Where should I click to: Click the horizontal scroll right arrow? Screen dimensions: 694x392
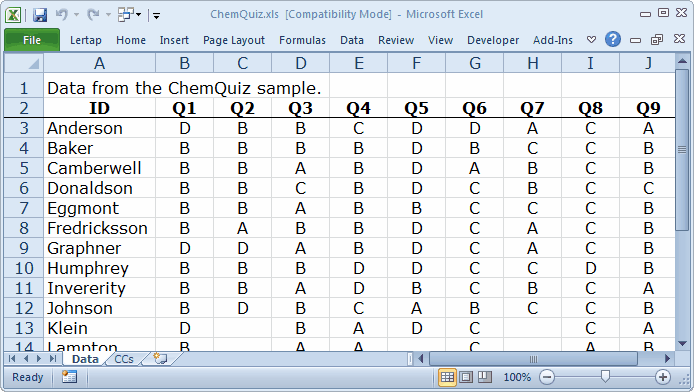(x=667, y=358)
